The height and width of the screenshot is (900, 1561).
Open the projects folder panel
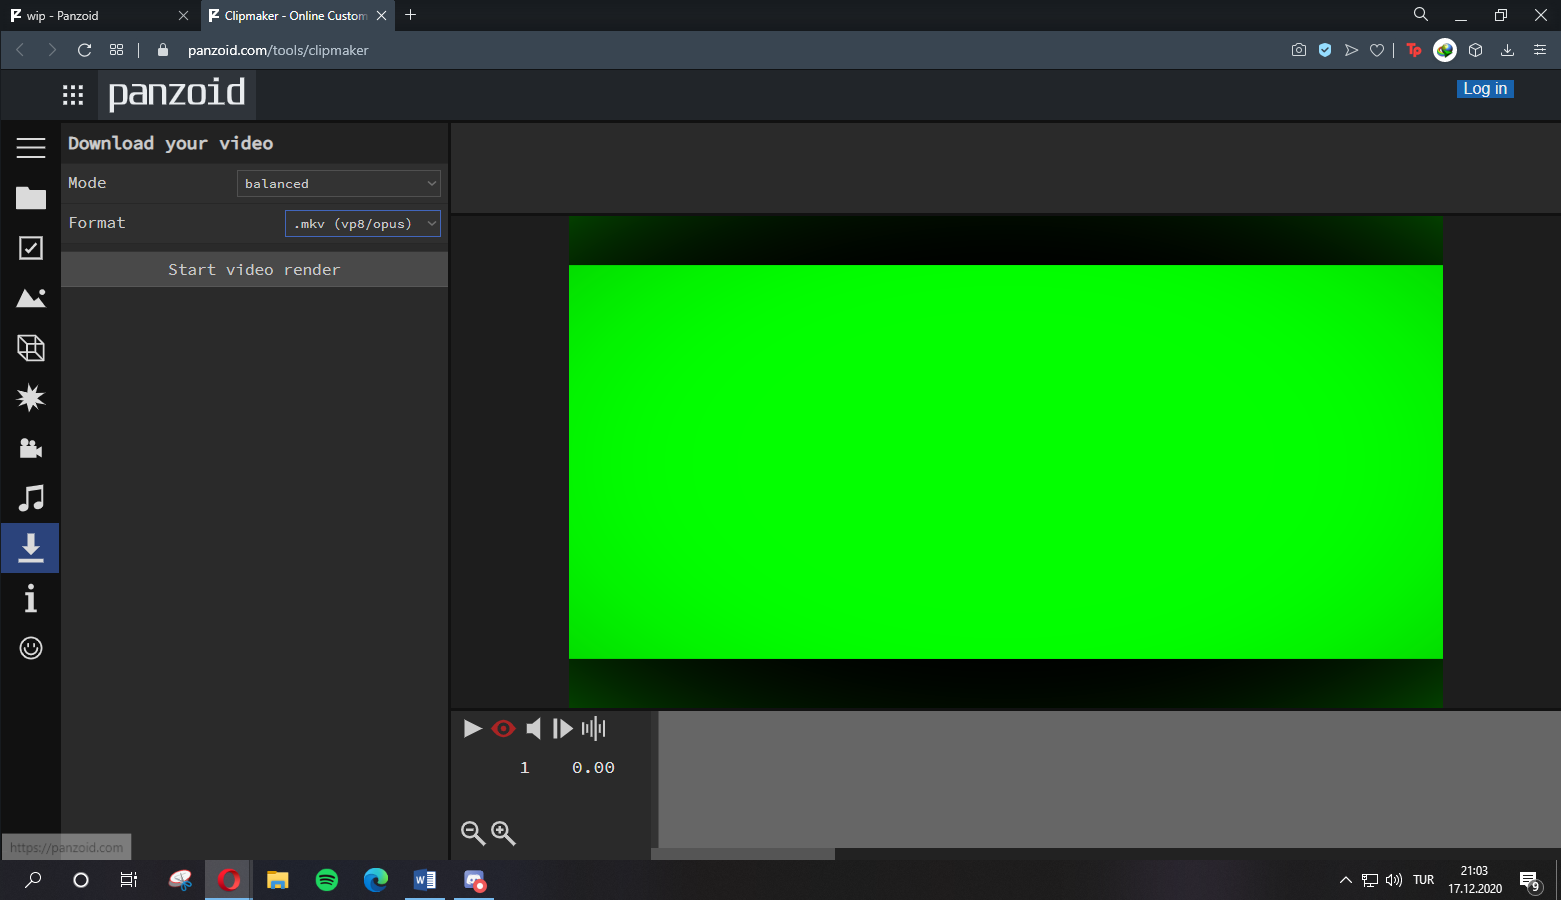pyautogui.click(x=31, y=198)
